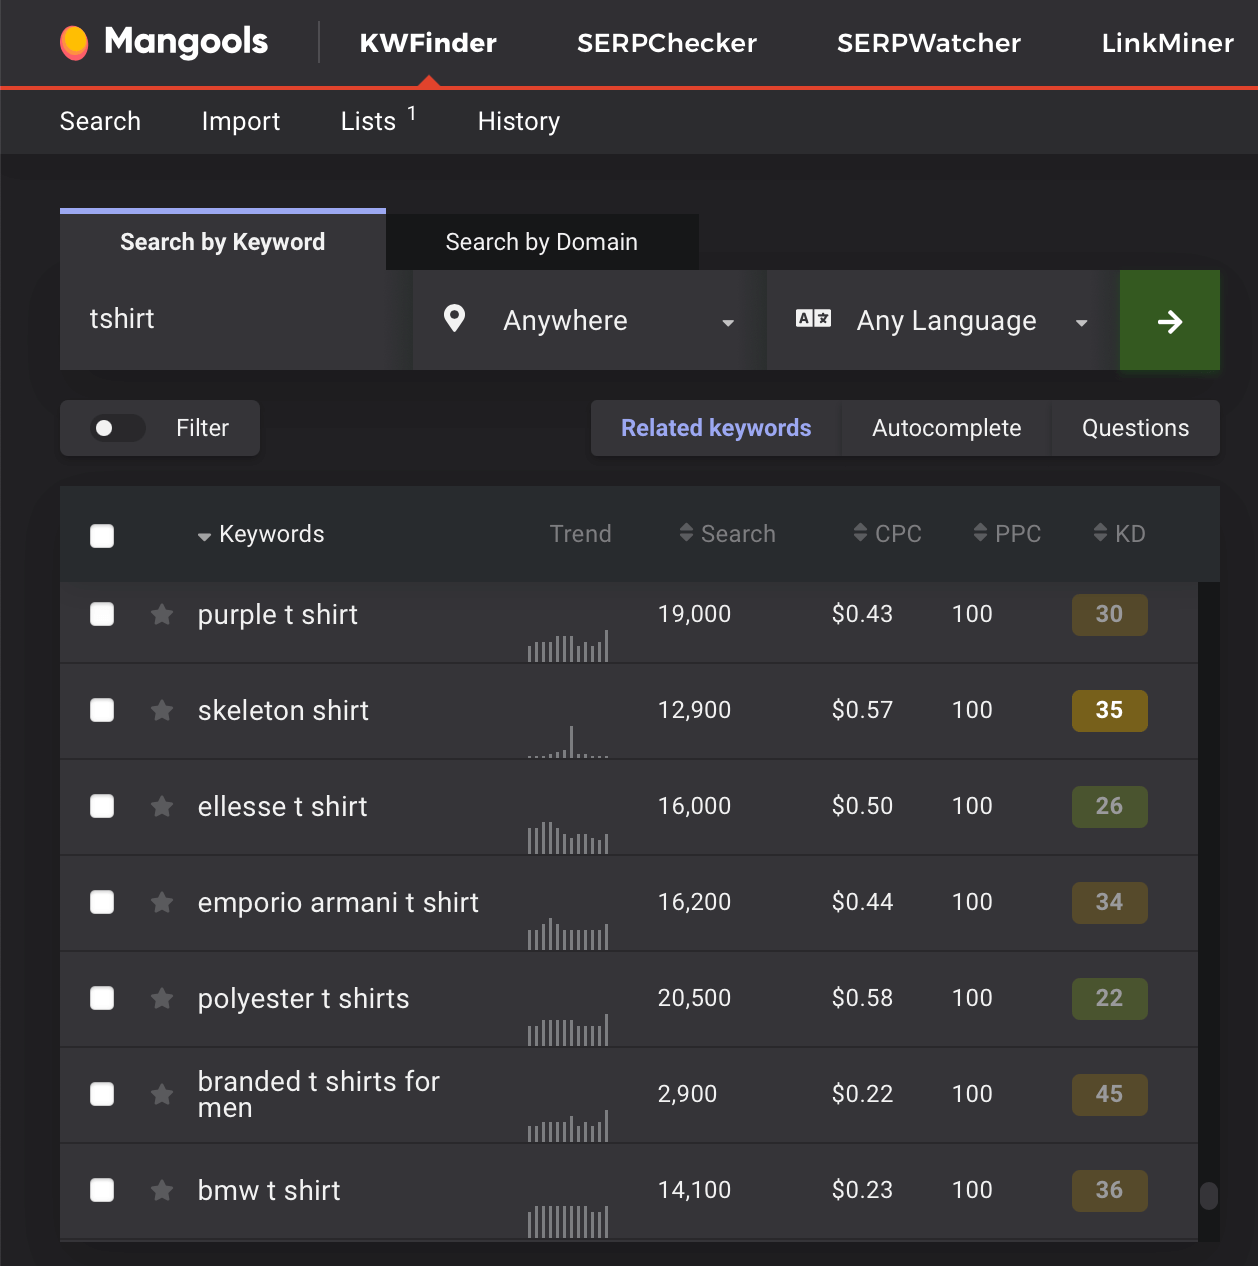The height and width of the screenshot is (1266, 1258).
Task: Select the Related keywords tab
Action: point(716,428)
